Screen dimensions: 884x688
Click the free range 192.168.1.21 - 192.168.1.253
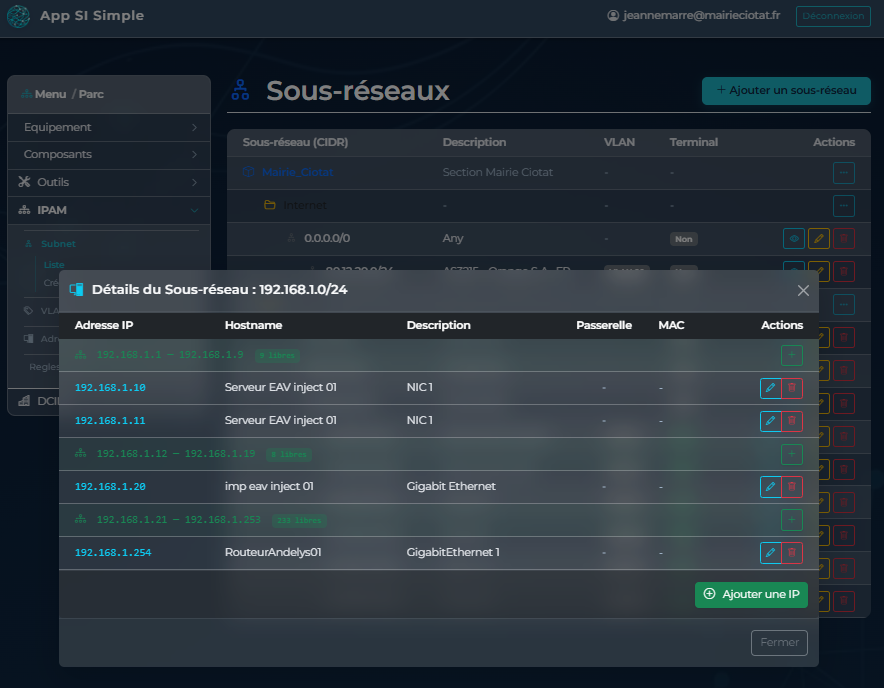point(179,520)
